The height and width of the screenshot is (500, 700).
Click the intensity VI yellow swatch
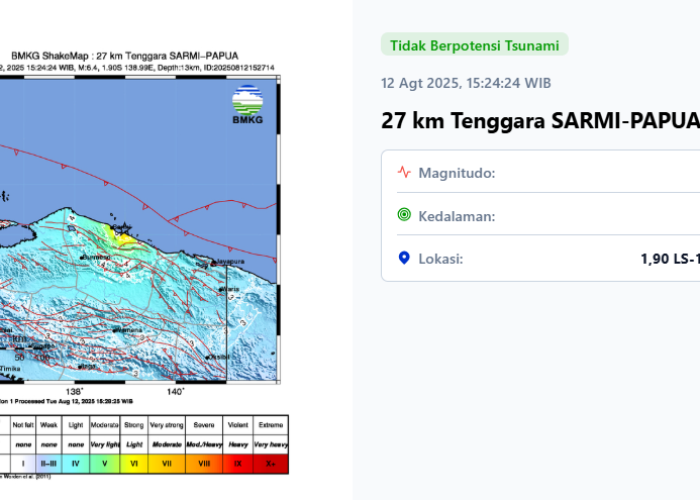133,464
